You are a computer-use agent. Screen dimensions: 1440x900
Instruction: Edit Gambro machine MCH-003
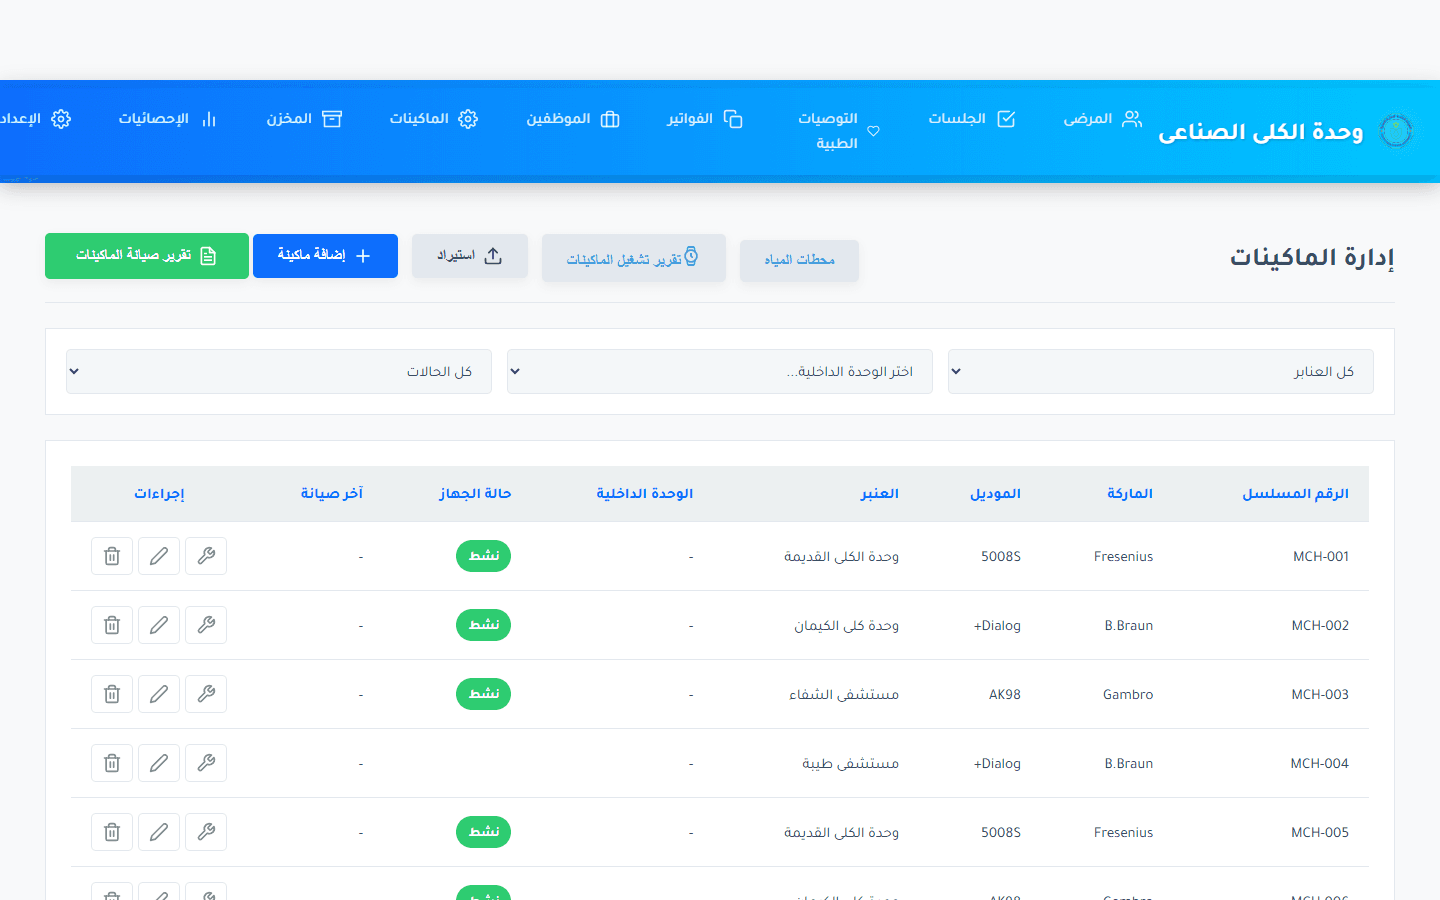(x=159, y=694)
